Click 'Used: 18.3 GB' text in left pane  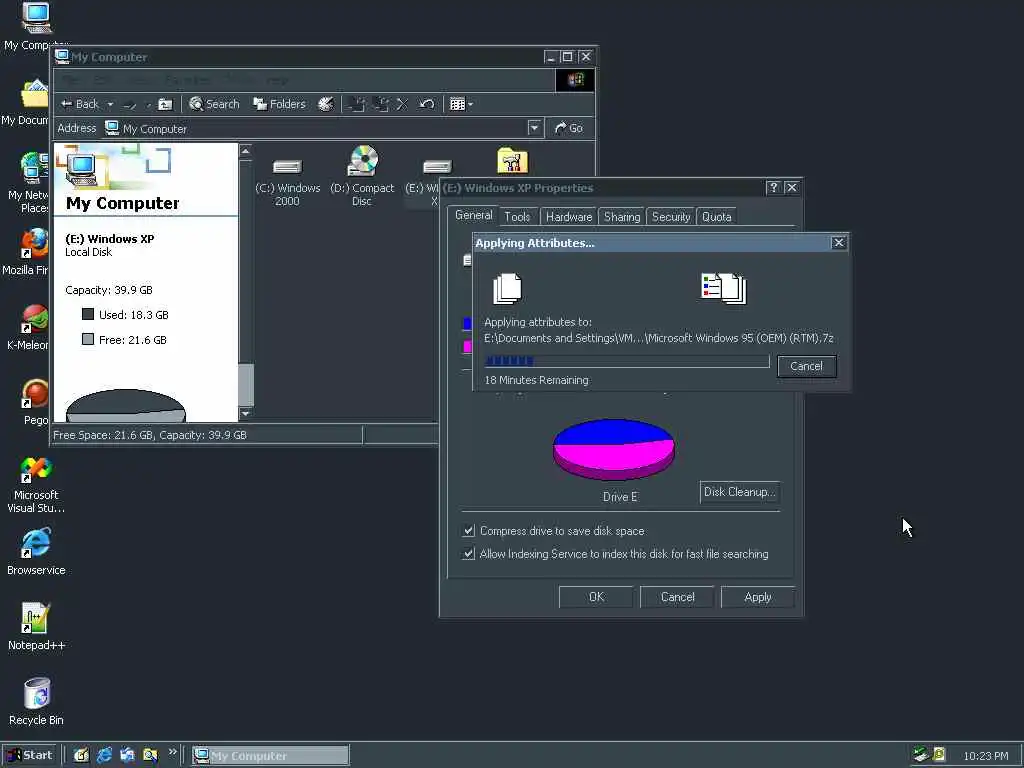point(133,315)
